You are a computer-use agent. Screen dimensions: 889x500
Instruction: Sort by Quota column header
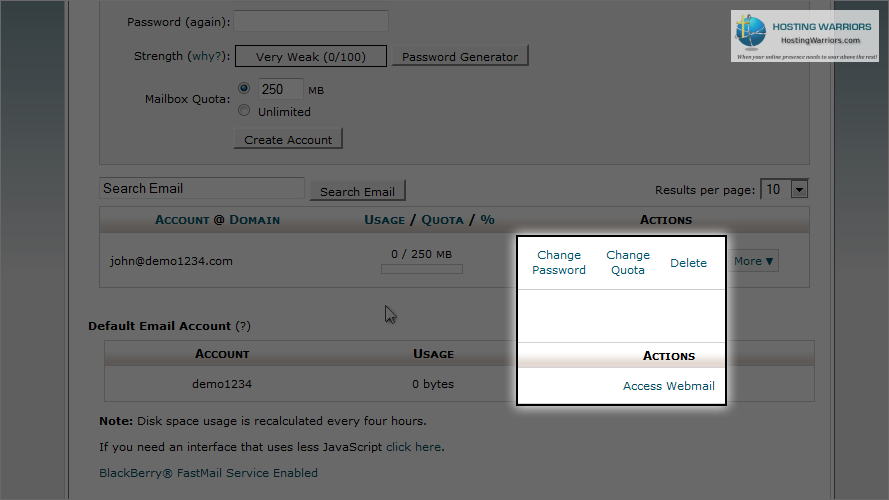(x=442, y=220)
